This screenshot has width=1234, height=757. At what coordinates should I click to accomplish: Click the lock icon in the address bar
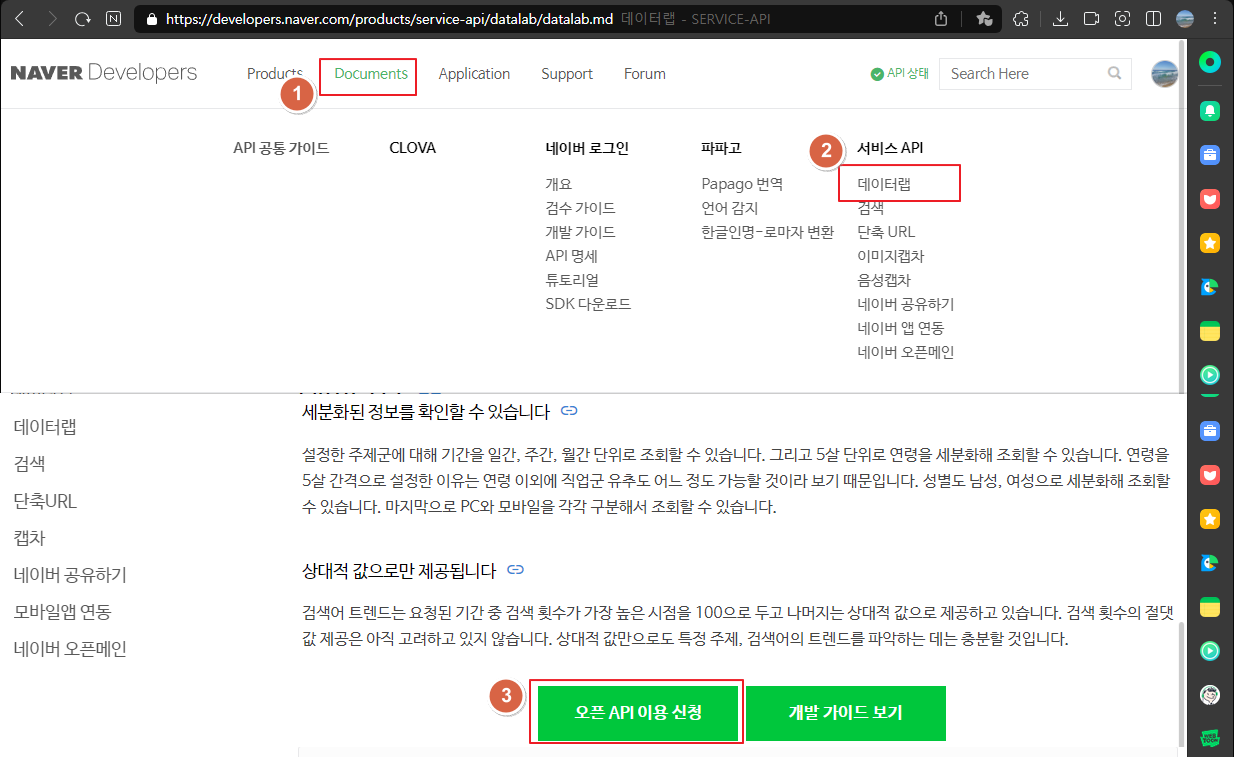[152, 19]
